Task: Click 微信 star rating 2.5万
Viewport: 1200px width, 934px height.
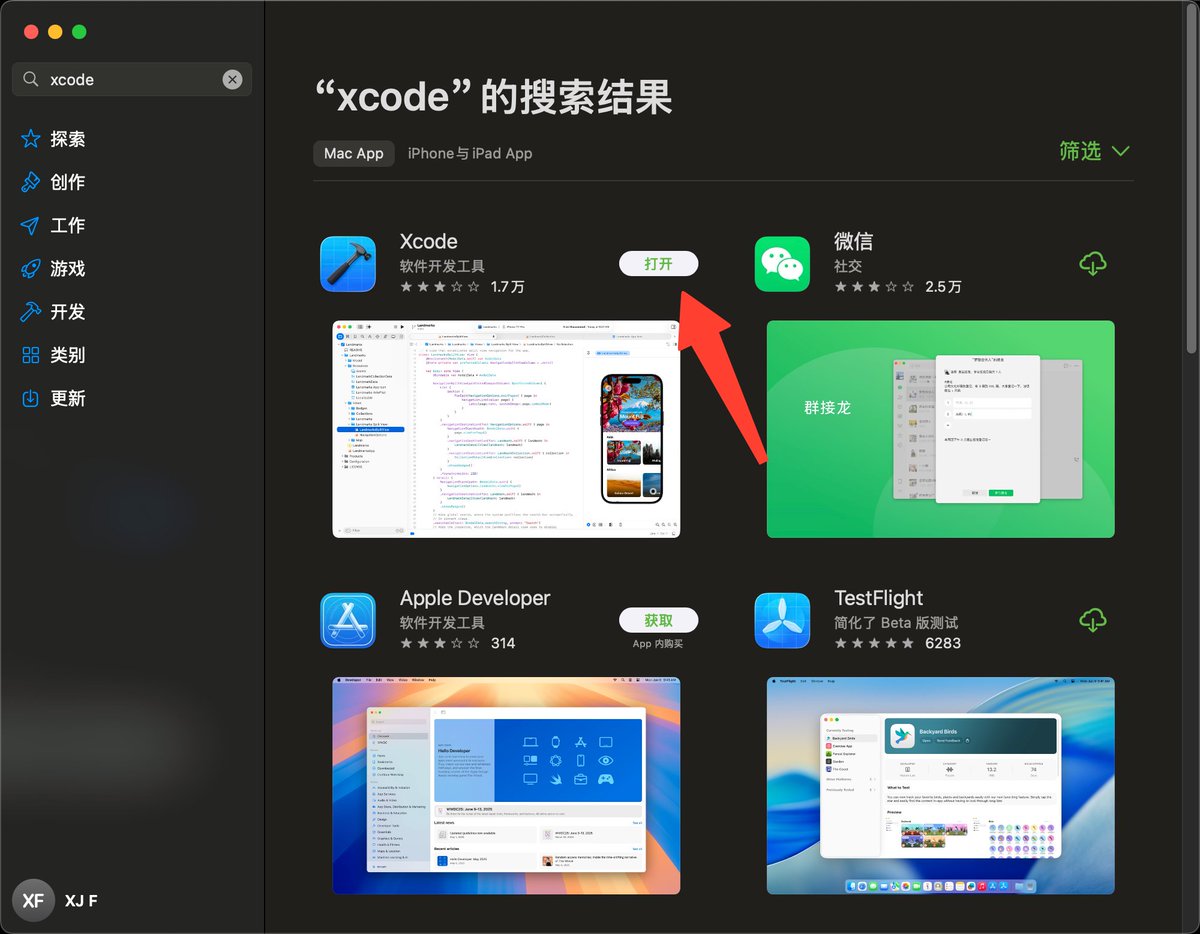Action: (x=897, y=286)
